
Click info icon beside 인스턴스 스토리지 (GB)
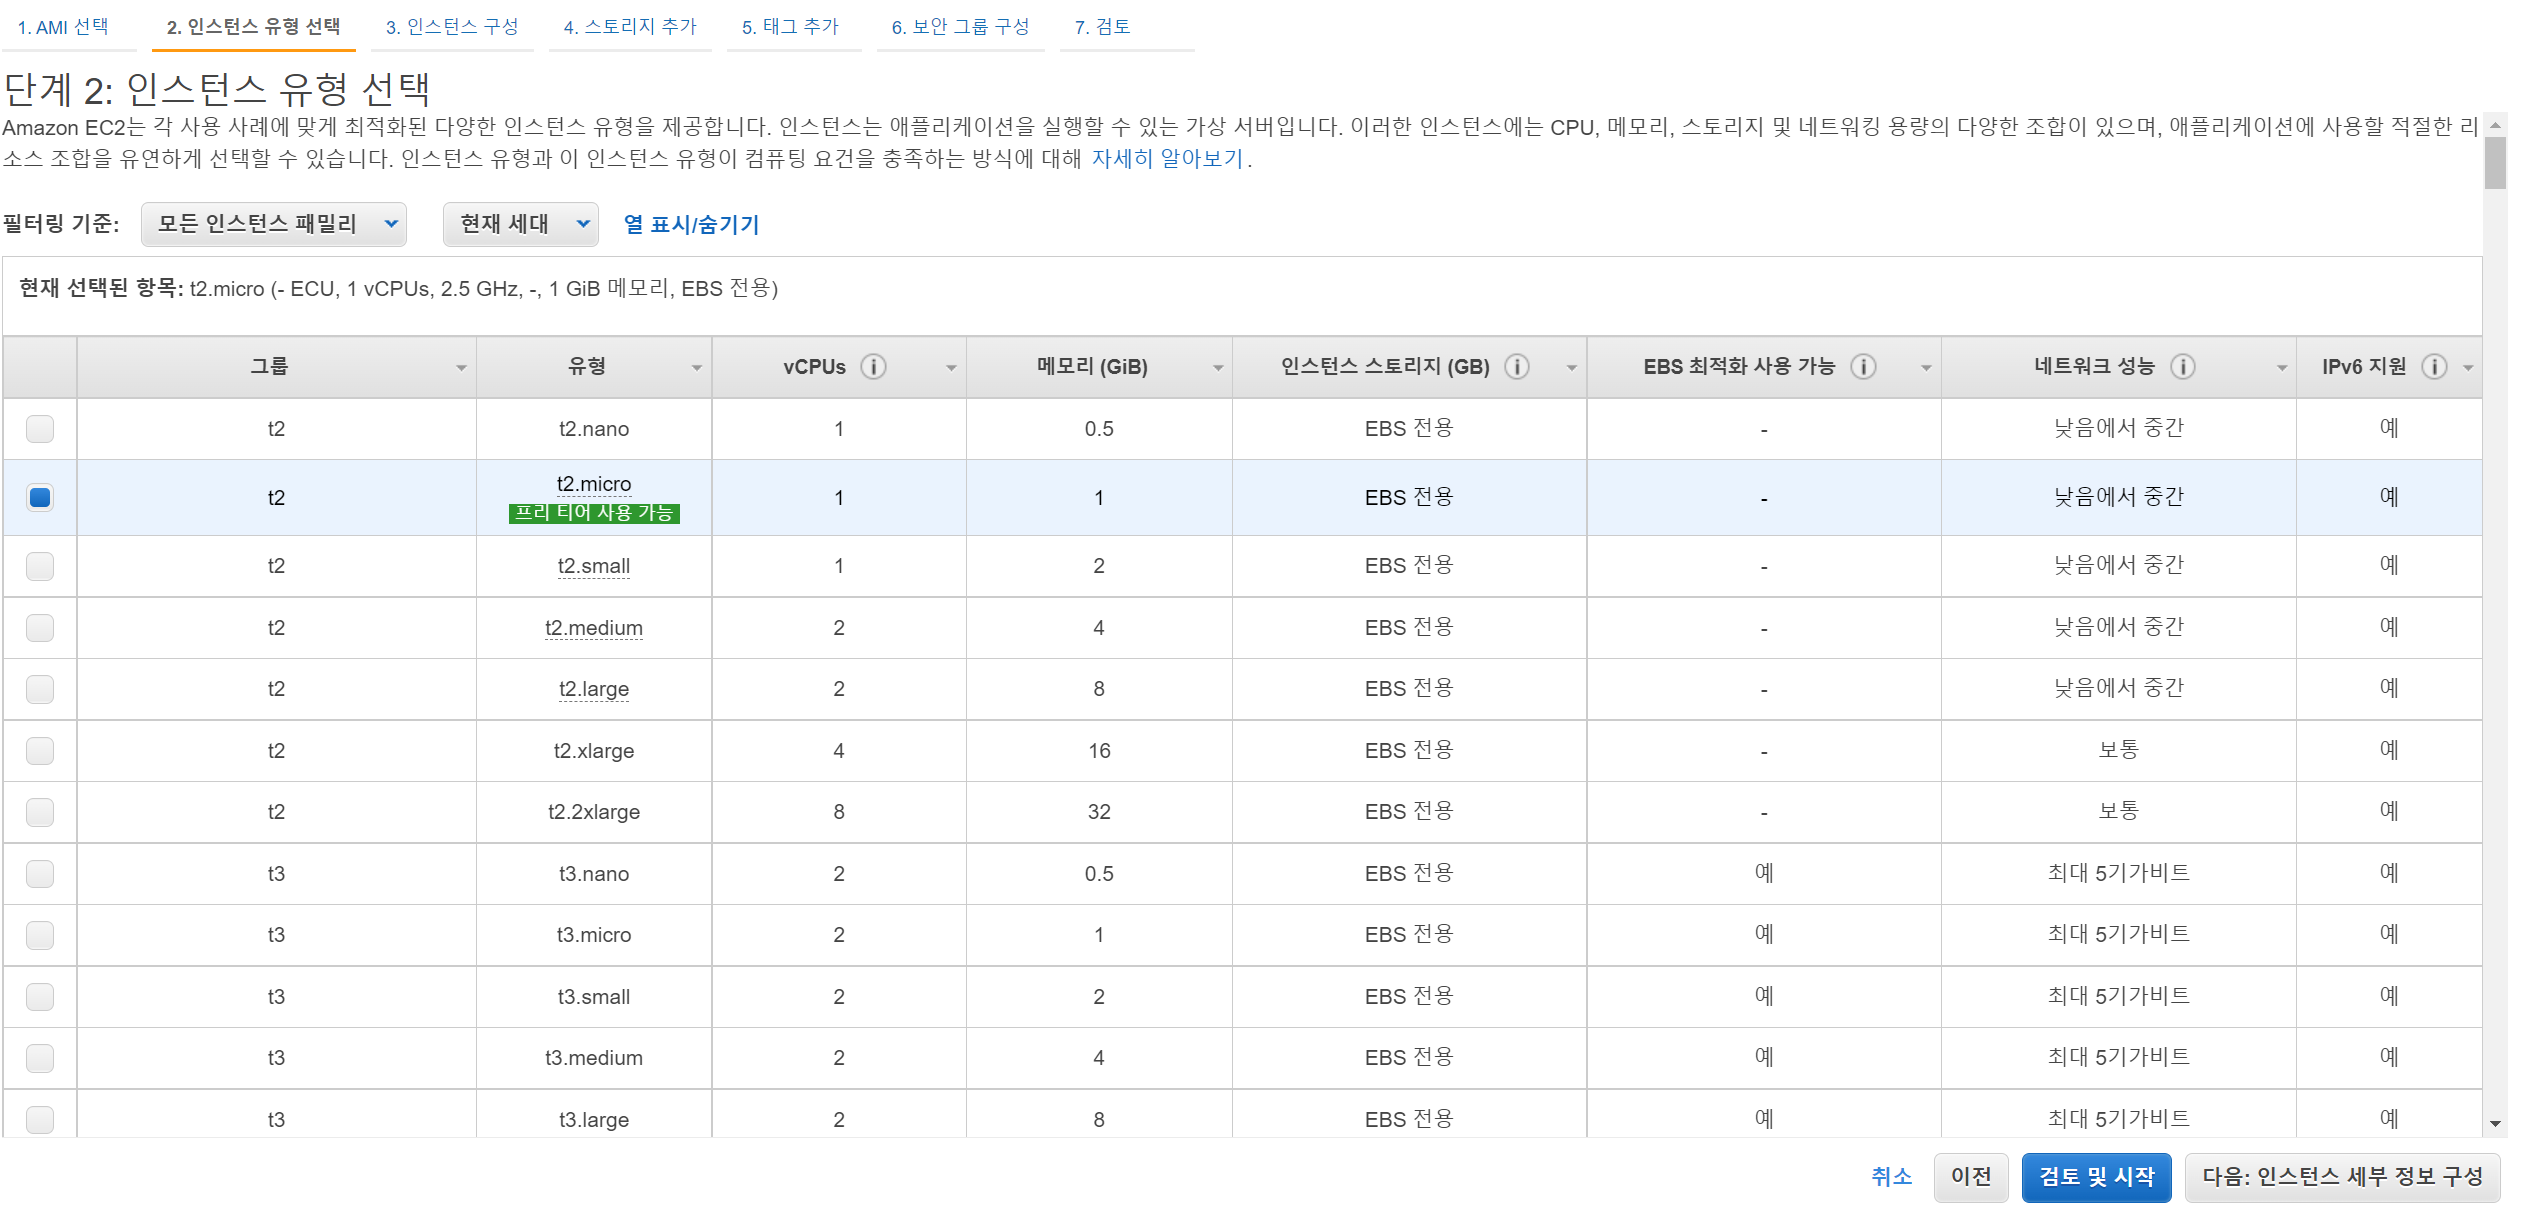tap(1517, 367)
